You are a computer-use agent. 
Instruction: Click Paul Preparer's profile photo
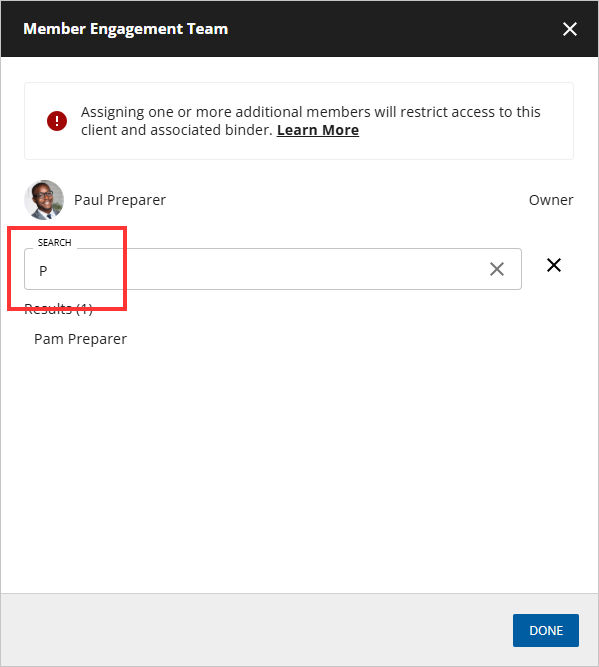[44, 200]
